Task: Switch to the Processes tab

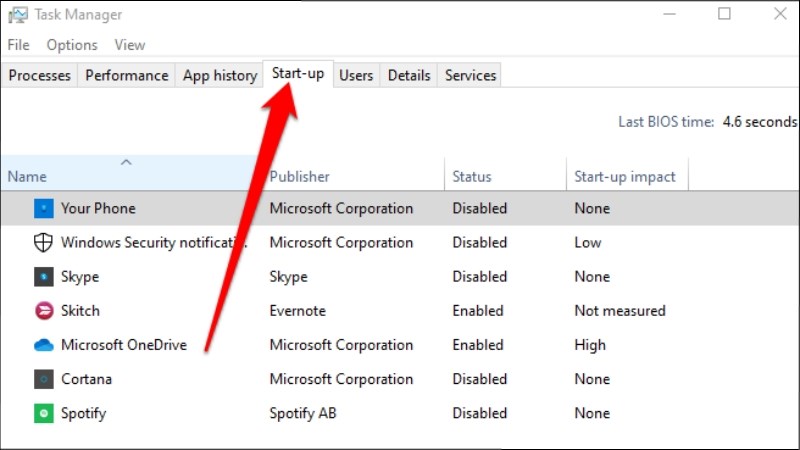Action: (x=40, y=75)
